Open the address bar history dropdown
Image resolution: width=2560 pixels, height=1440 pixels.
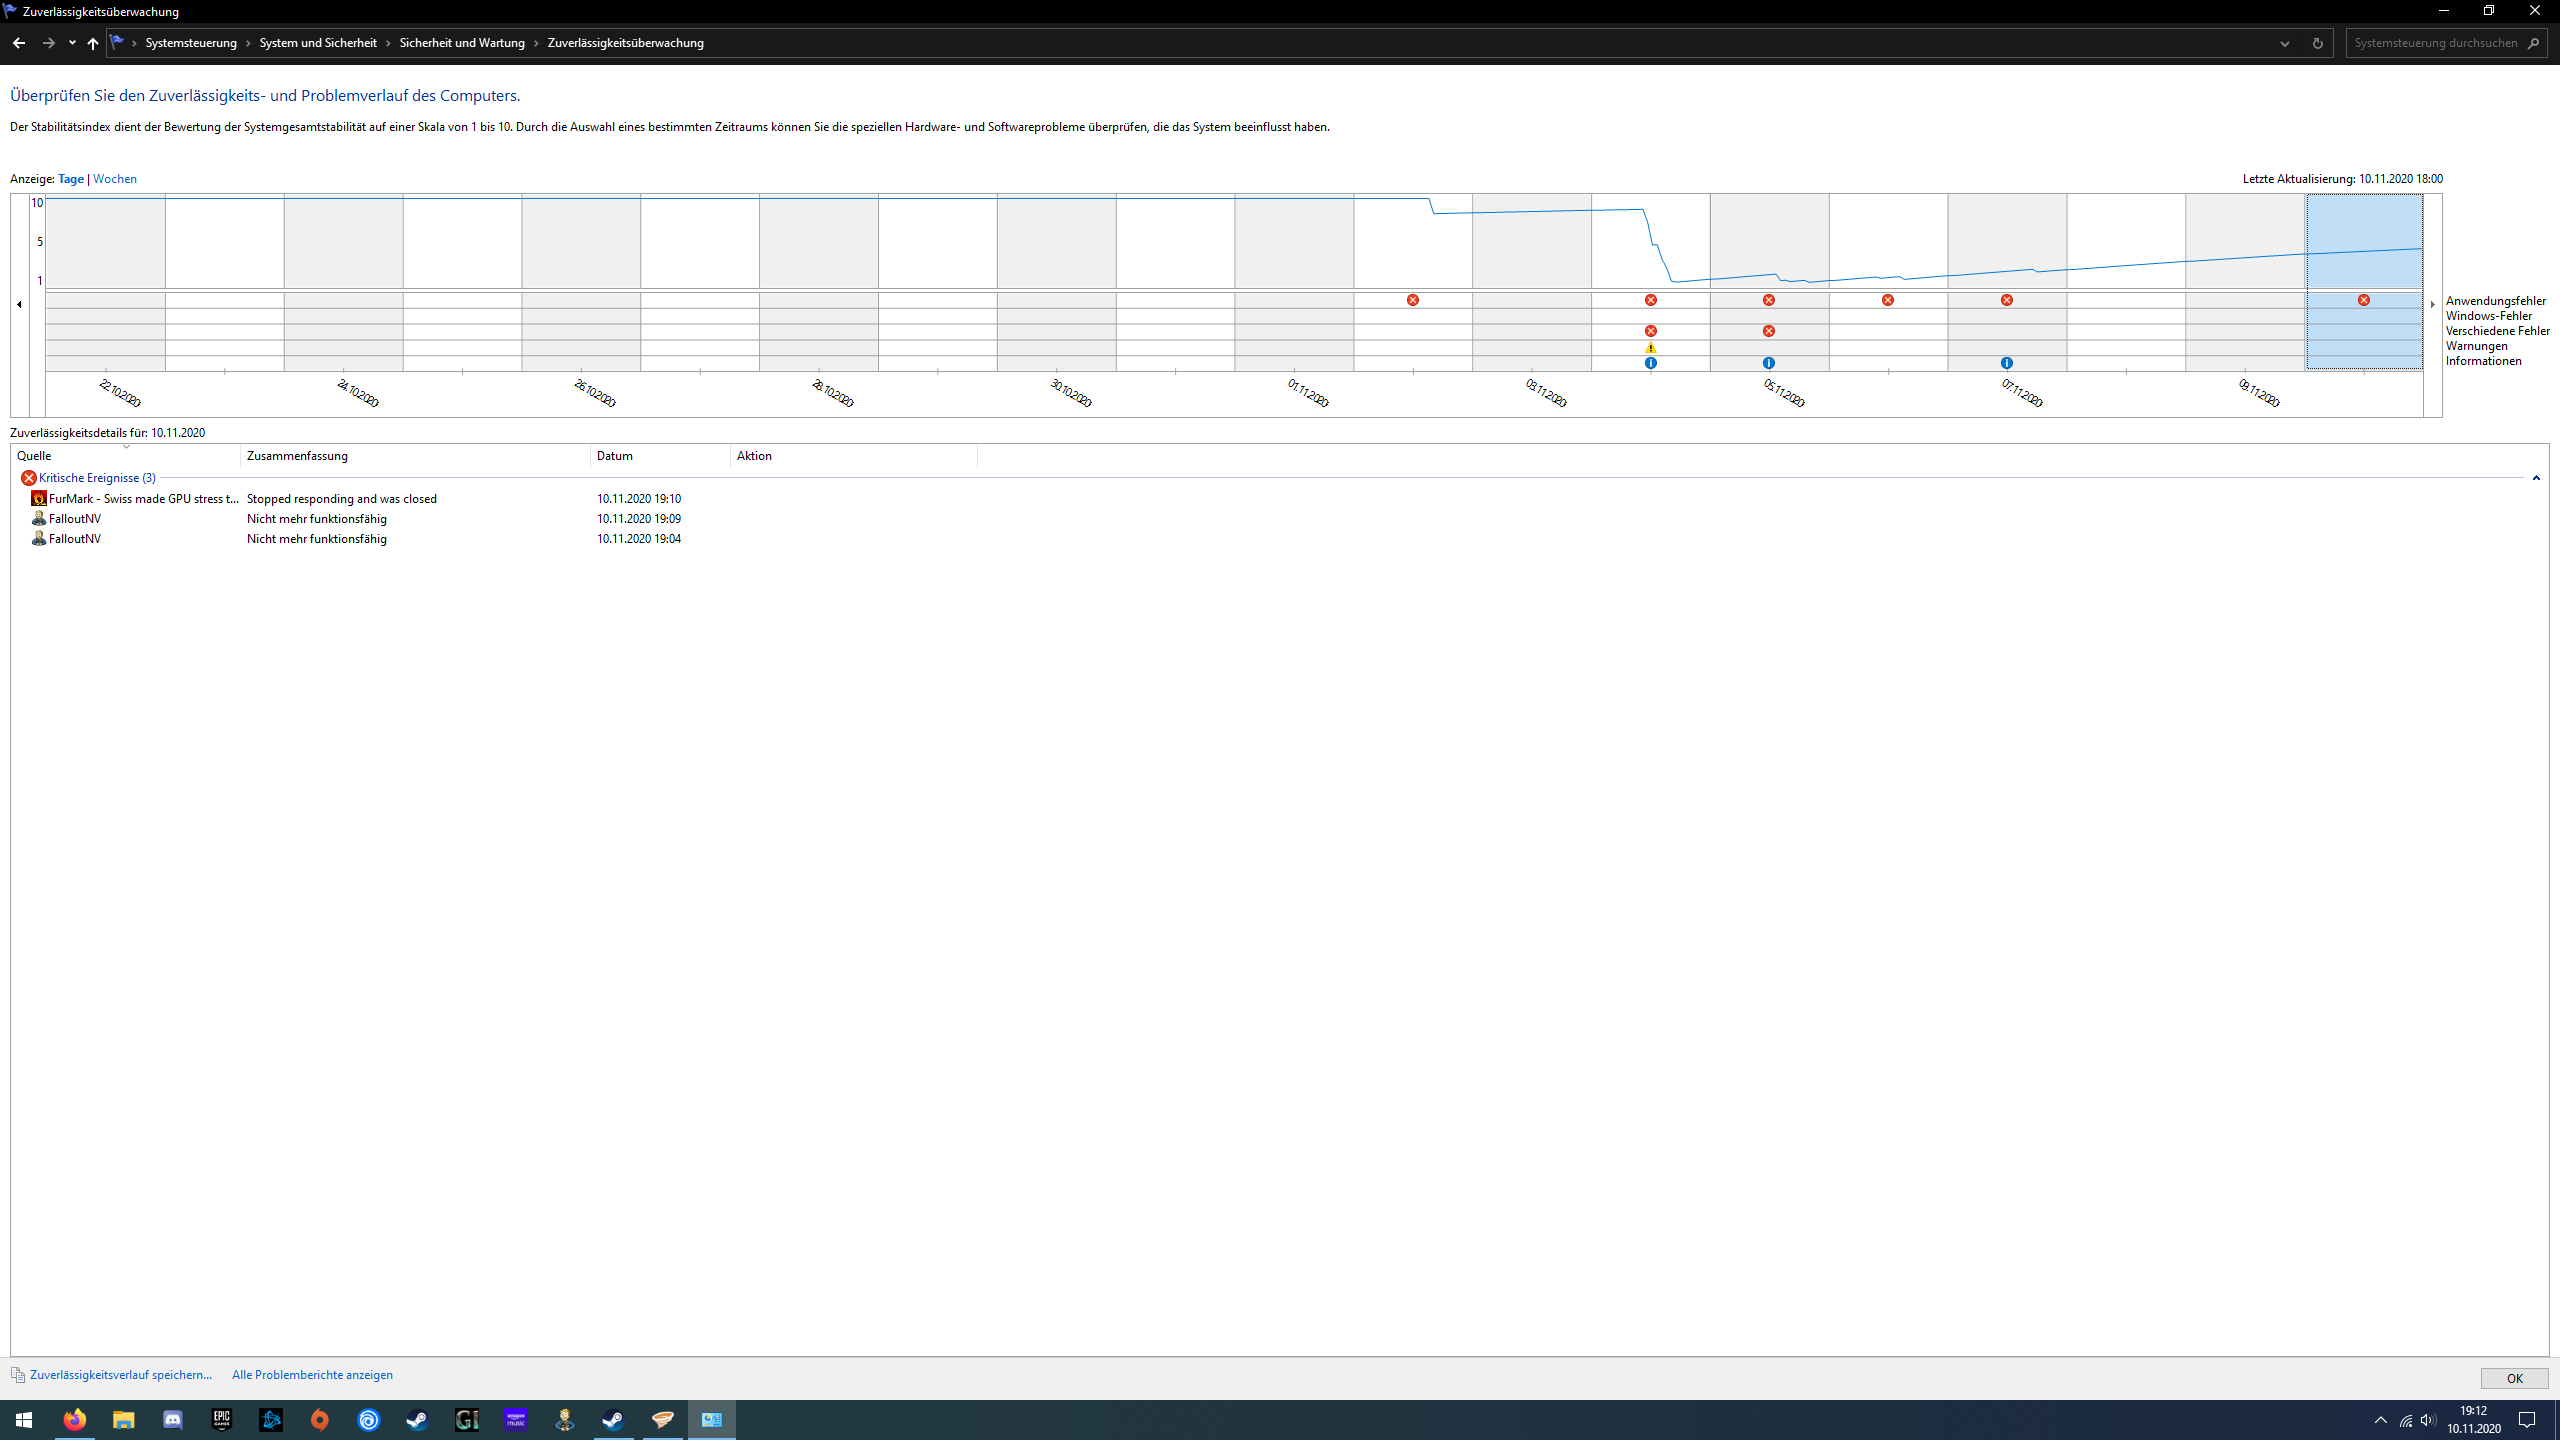(2285, 43)
